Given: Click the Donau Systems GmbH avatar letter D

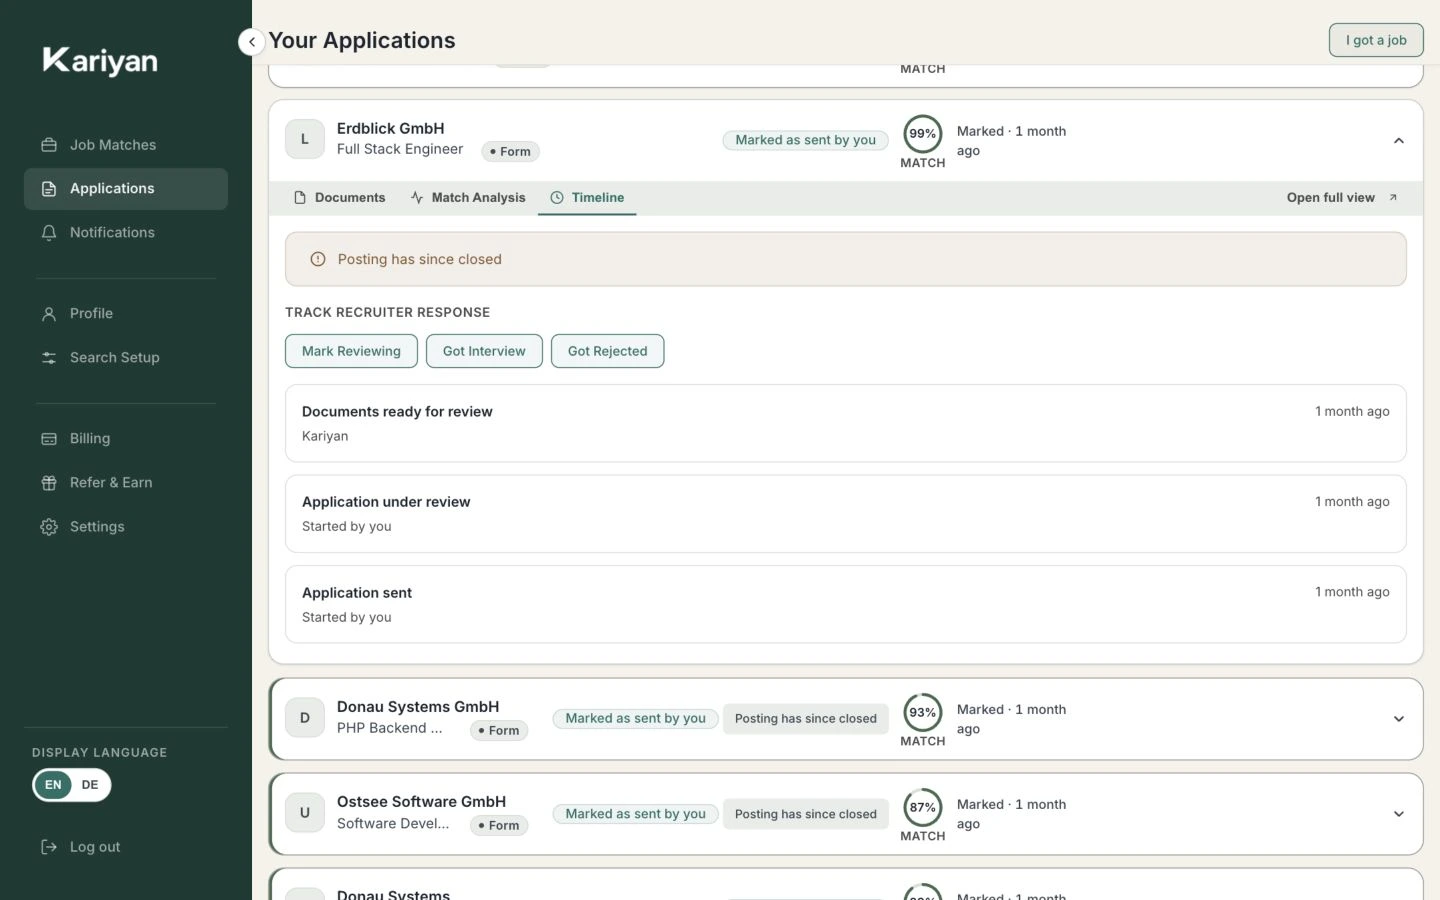Looking at the screenshot, I should pos(305,718).
